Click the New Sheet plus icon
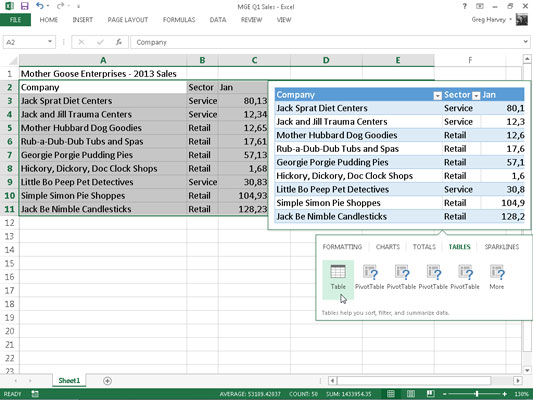 tap(107, 381)
